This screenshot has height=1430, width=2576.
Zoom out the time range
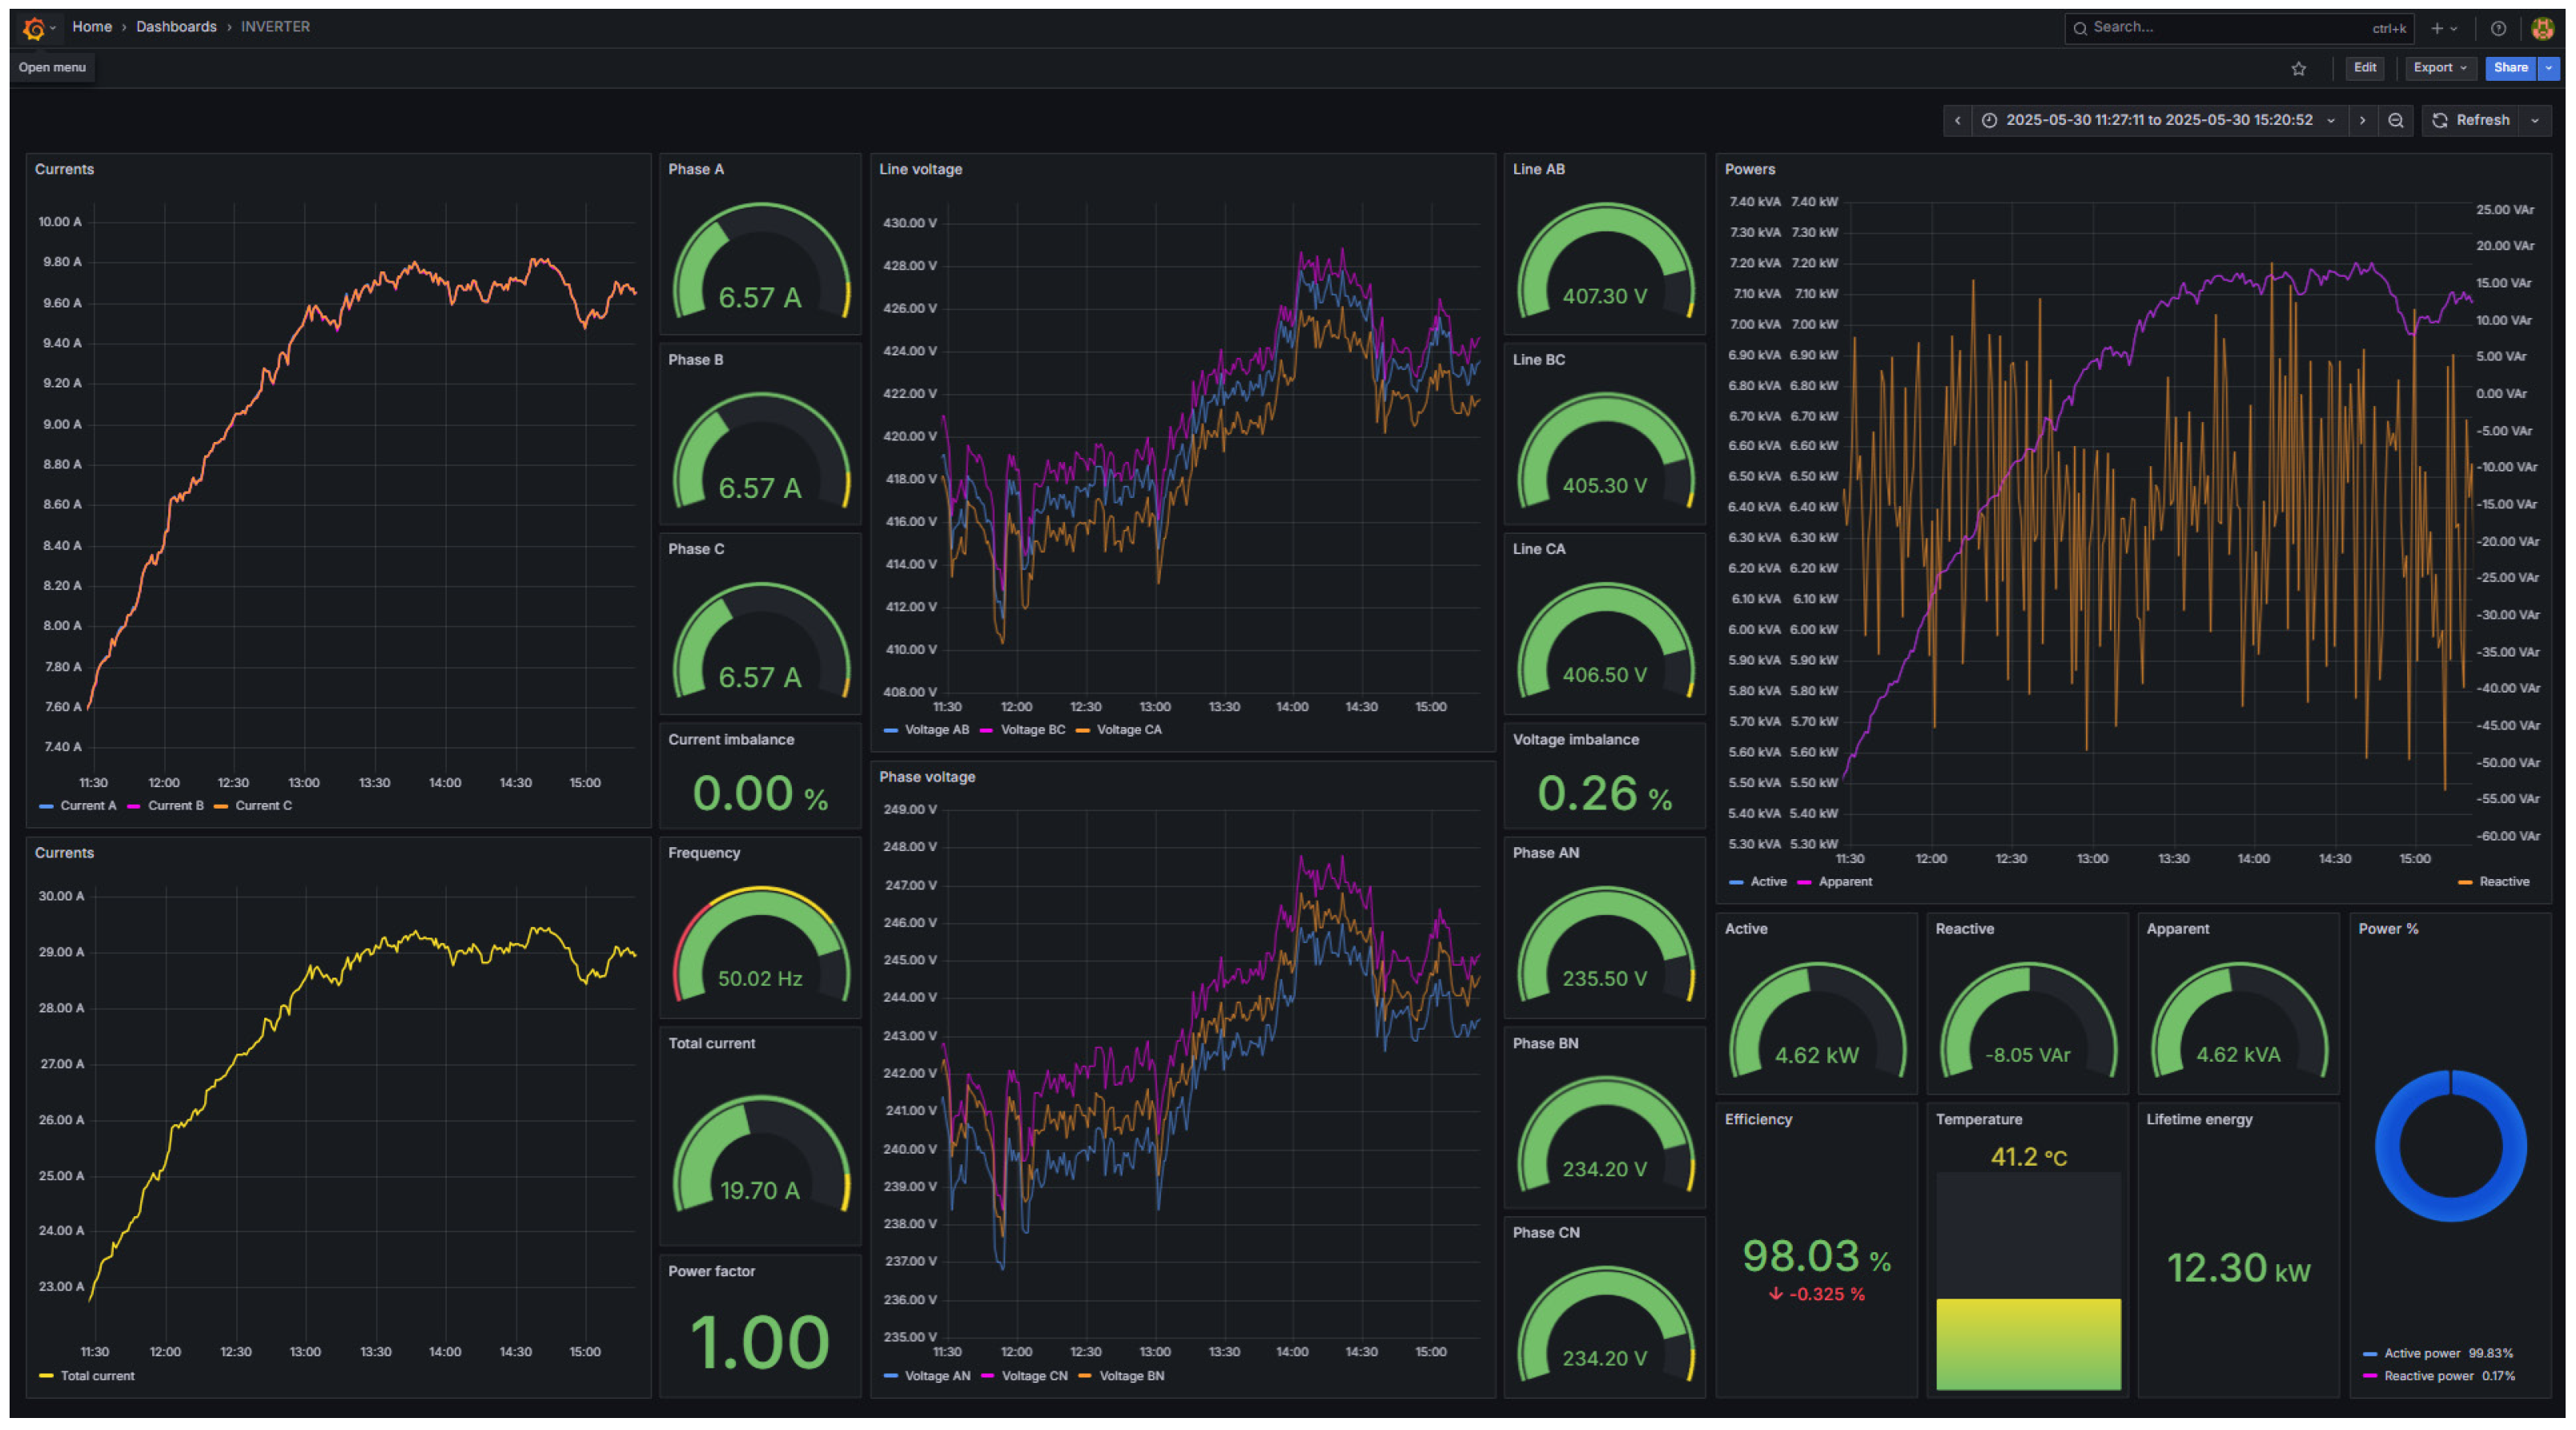pos(2395,120)
